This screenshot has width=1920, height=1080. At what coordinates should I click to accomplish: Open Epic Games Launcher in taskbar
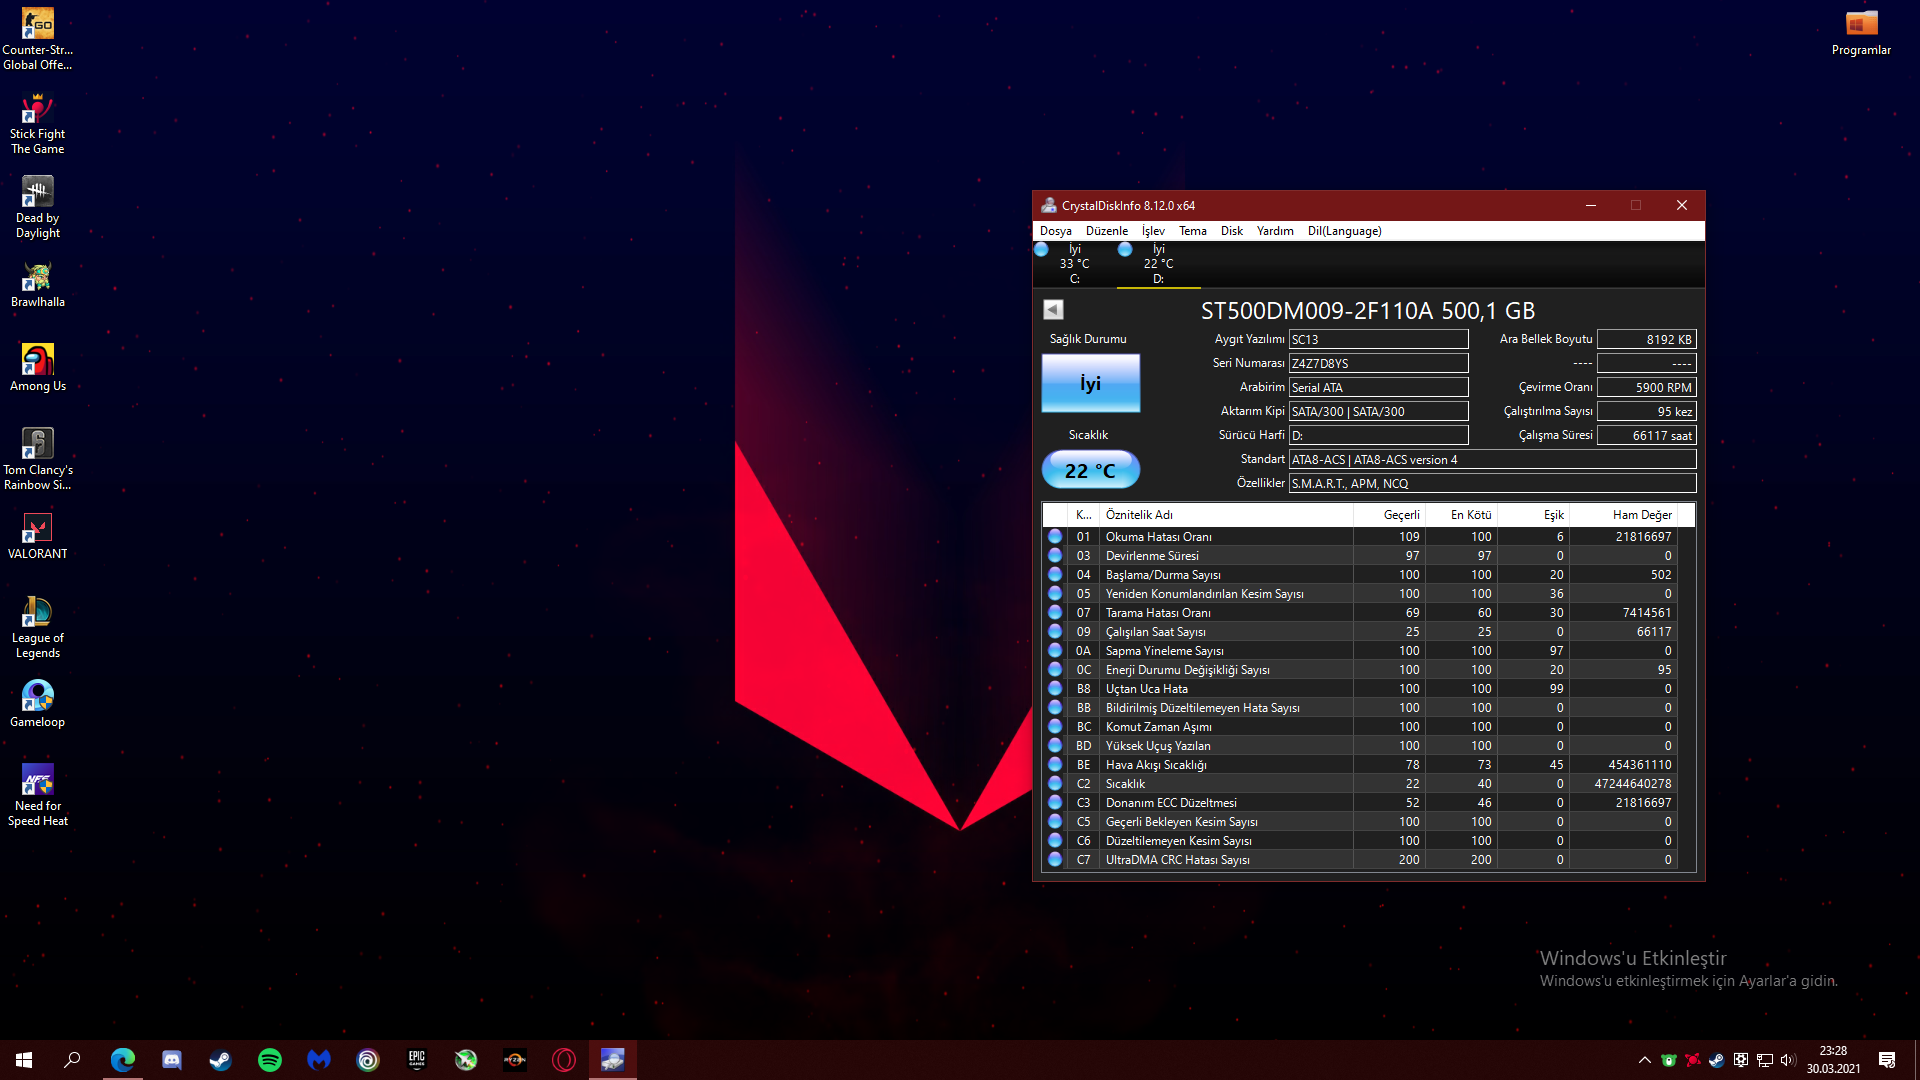coord(417,1060)
